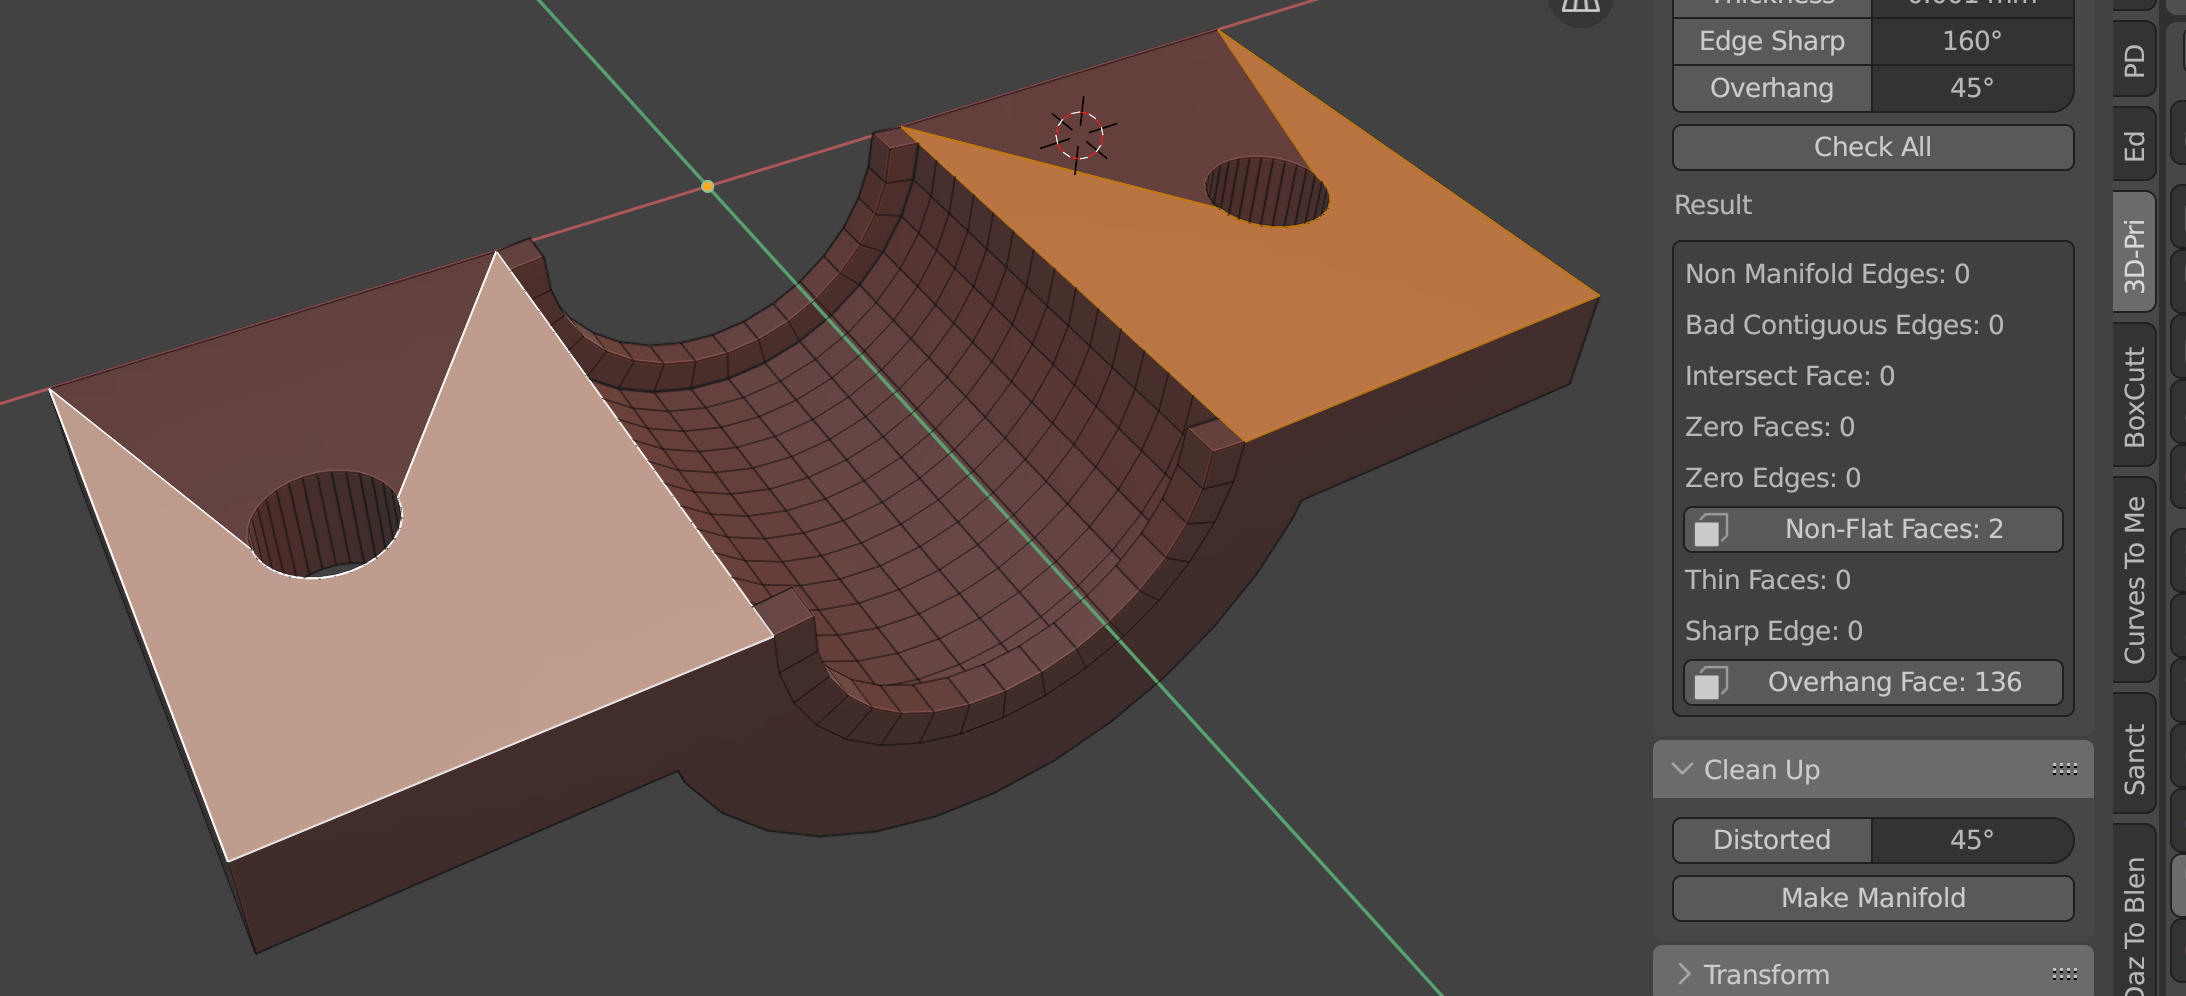
Task: Click the Non Manifold Edges: 0 text
Action: [1827, 274]
